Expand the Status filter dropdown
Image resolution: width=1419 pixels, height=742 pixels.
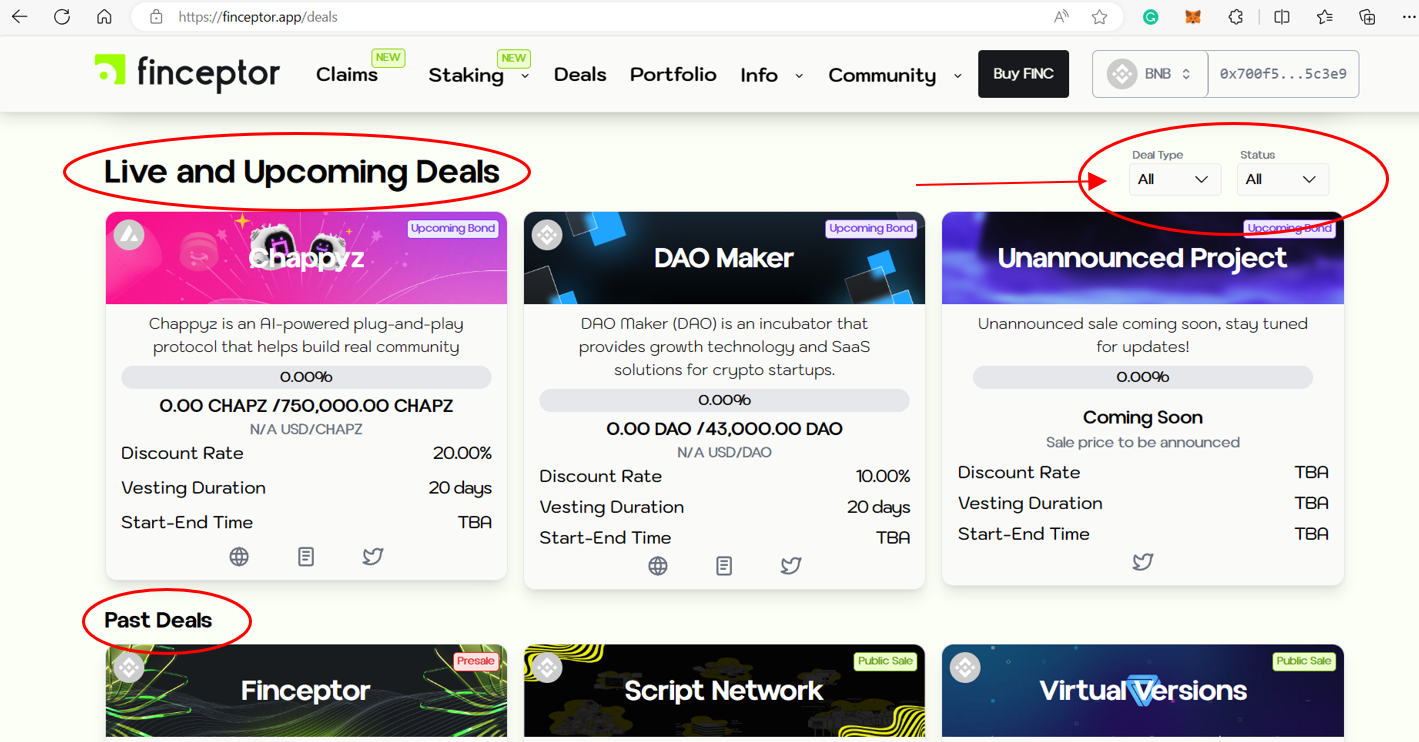click(x=1282, y=180)
